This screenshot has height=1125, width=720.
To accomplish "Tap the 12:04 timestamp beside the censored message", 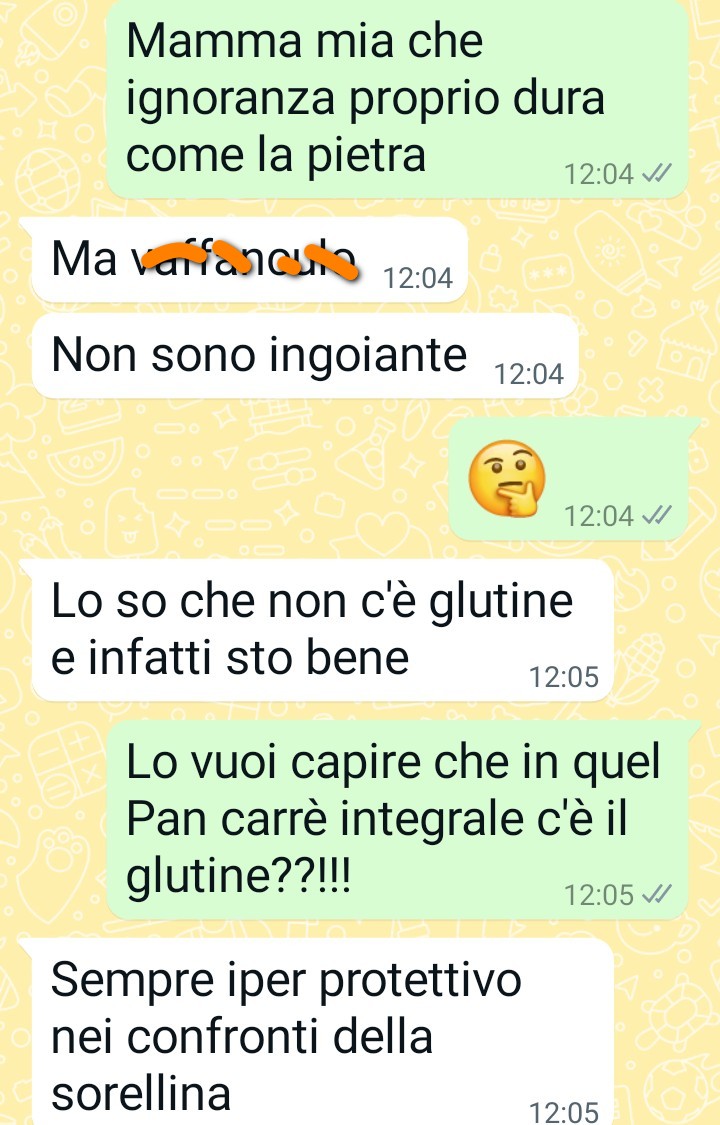I will 417,278.
